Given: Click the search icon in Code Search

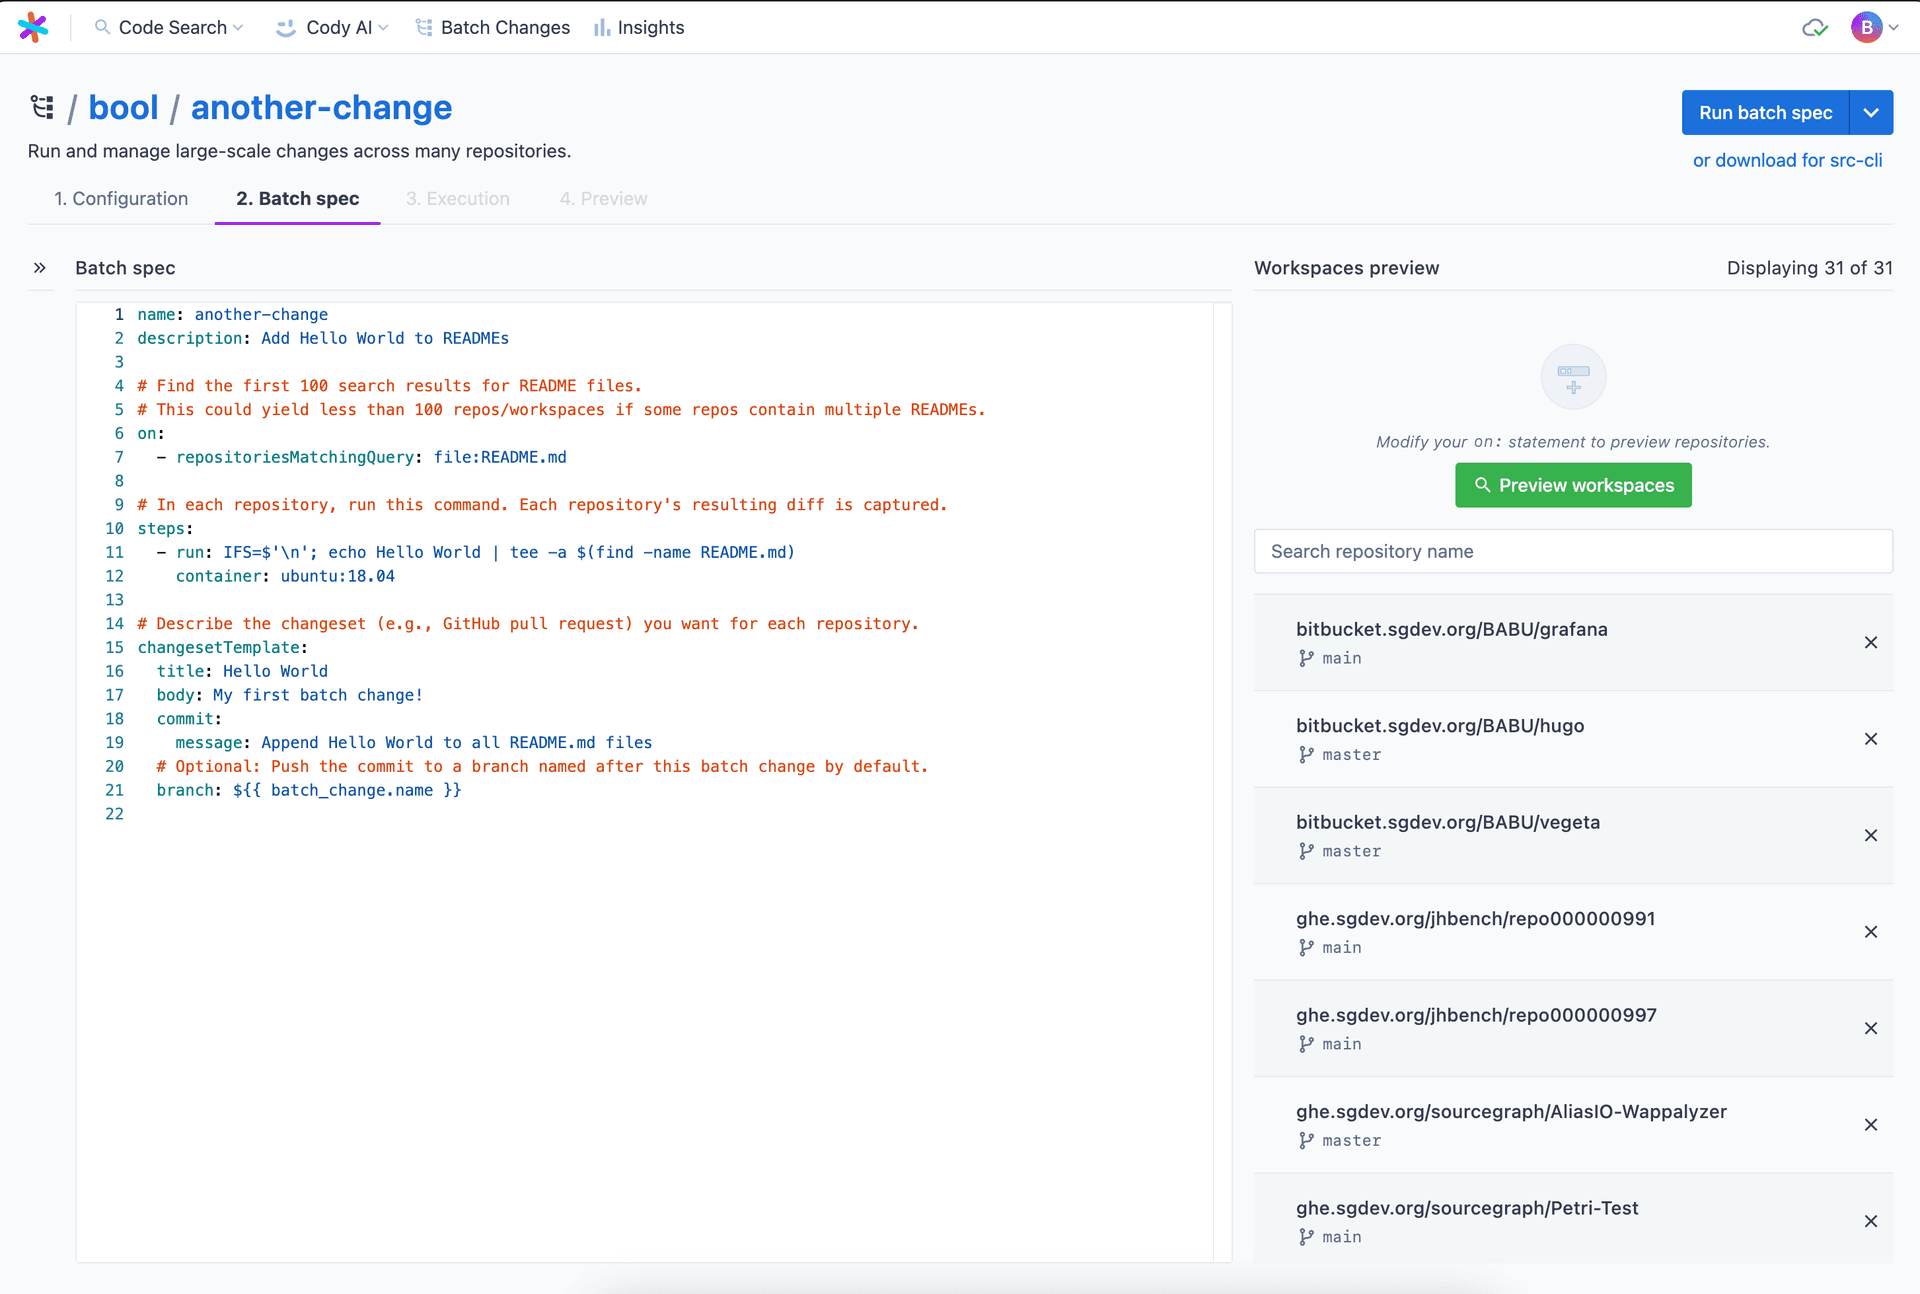Looking at the screenshot, I should click(x=102, y=27).
